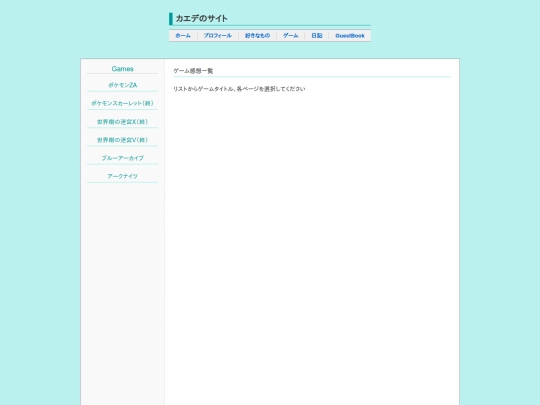
Task: Click the Games sidebar heading
Action: click(122, 69)
